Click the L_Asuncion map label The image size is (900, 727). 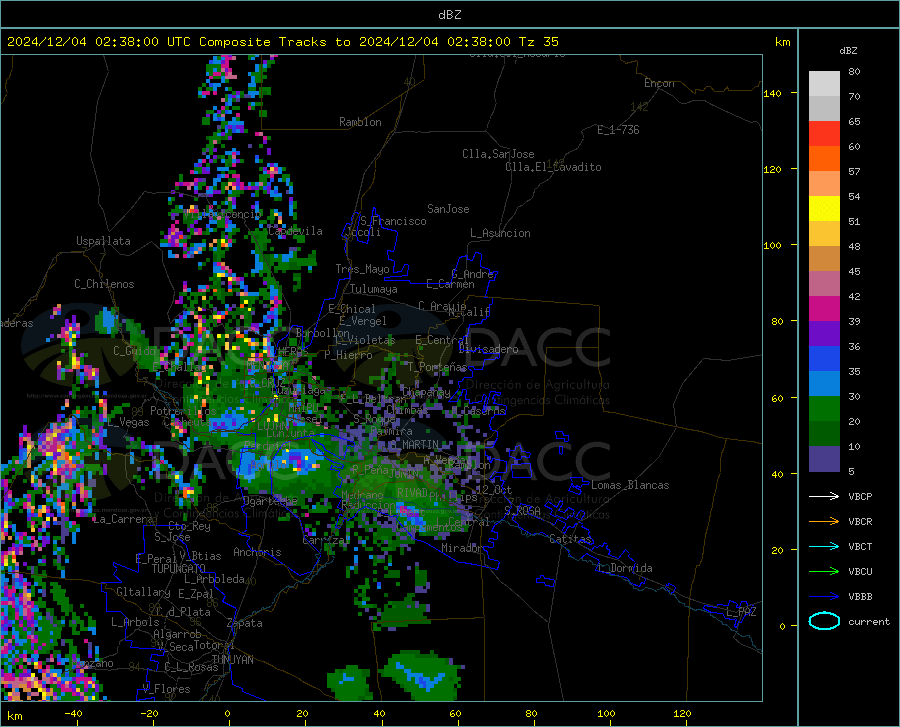click(x=500, y=233)
